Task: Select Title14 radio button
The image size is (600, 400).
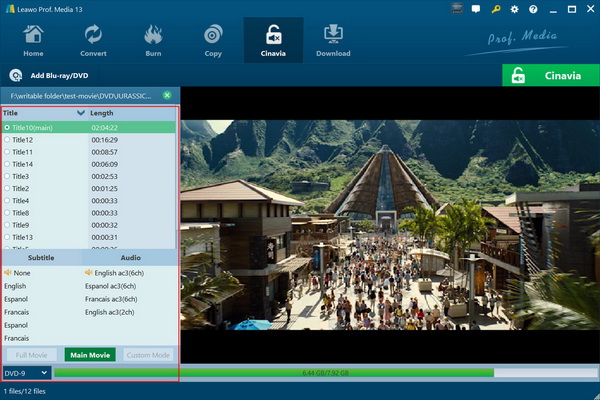Action: click(7, 164)
